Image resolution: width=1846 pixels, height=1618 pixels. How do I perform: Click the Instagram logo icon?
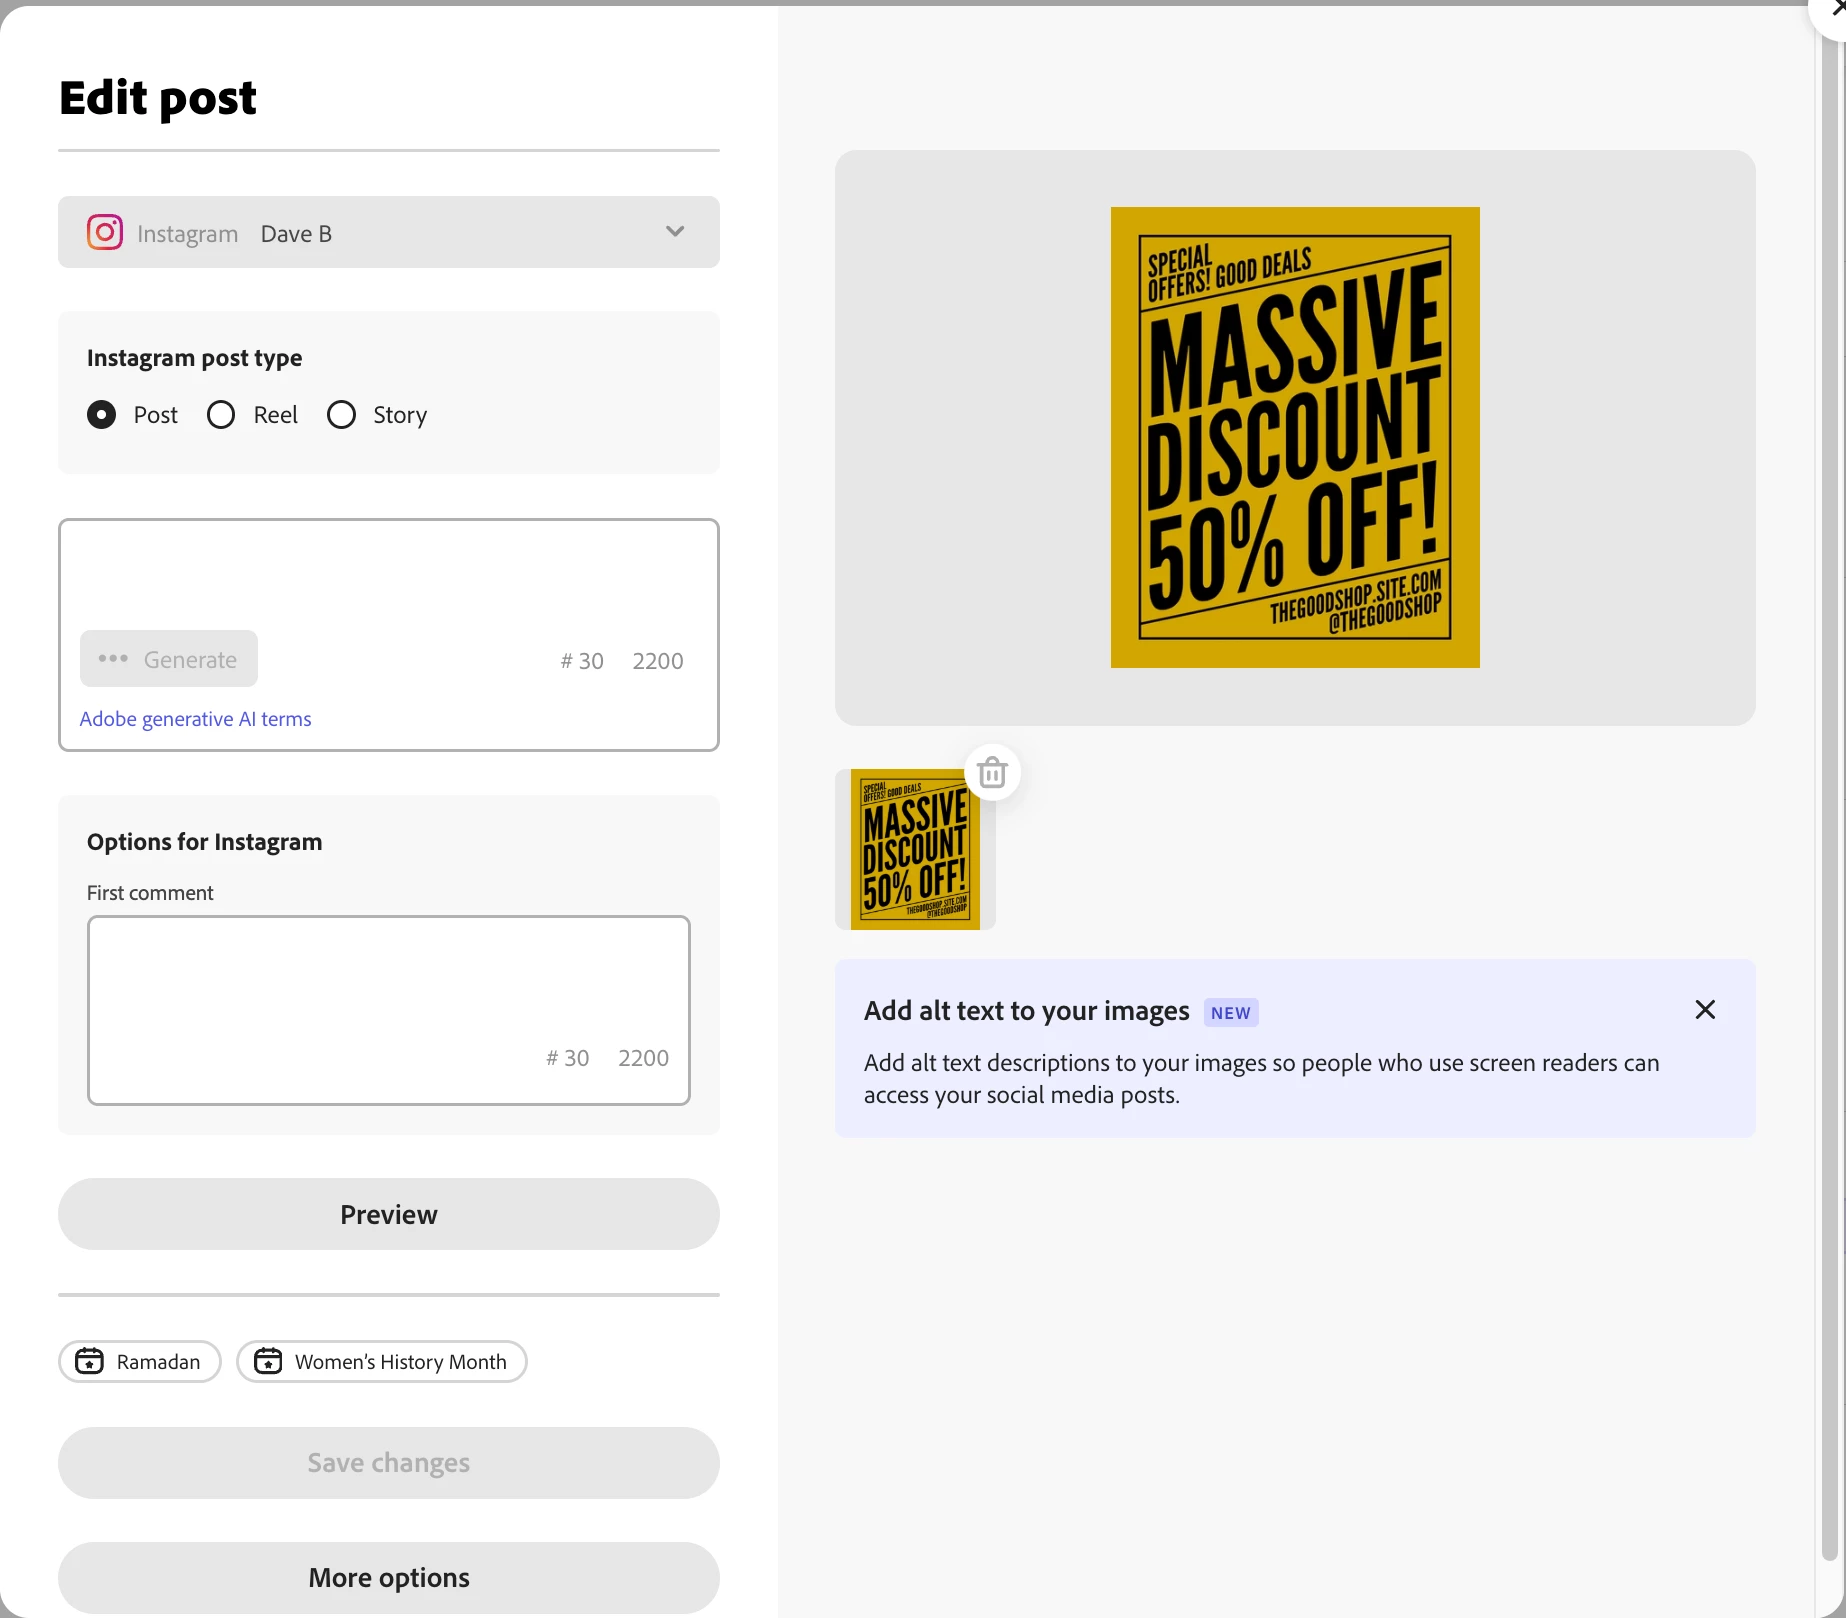[105, 232]
